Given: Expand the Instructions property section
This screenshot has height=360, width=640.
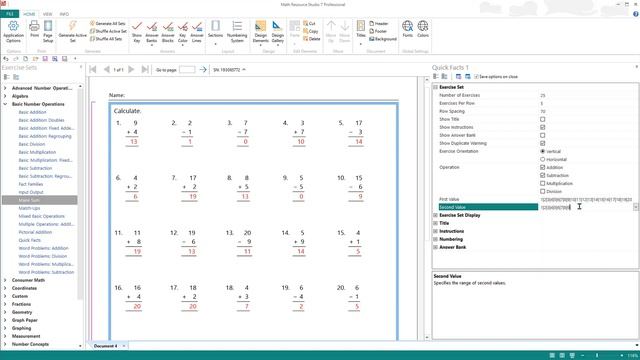Looking at the screenshot, I should coord(436,231).
